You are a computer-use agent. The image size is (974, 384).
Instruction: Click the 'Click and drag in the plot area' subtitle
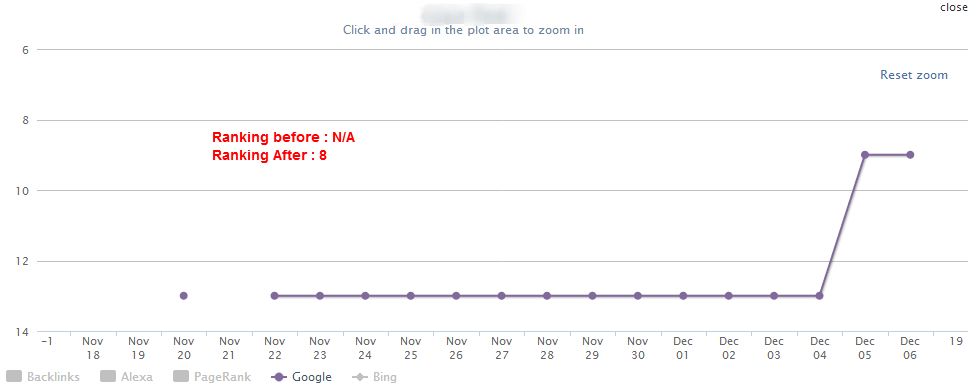click(x=463, y=30)
